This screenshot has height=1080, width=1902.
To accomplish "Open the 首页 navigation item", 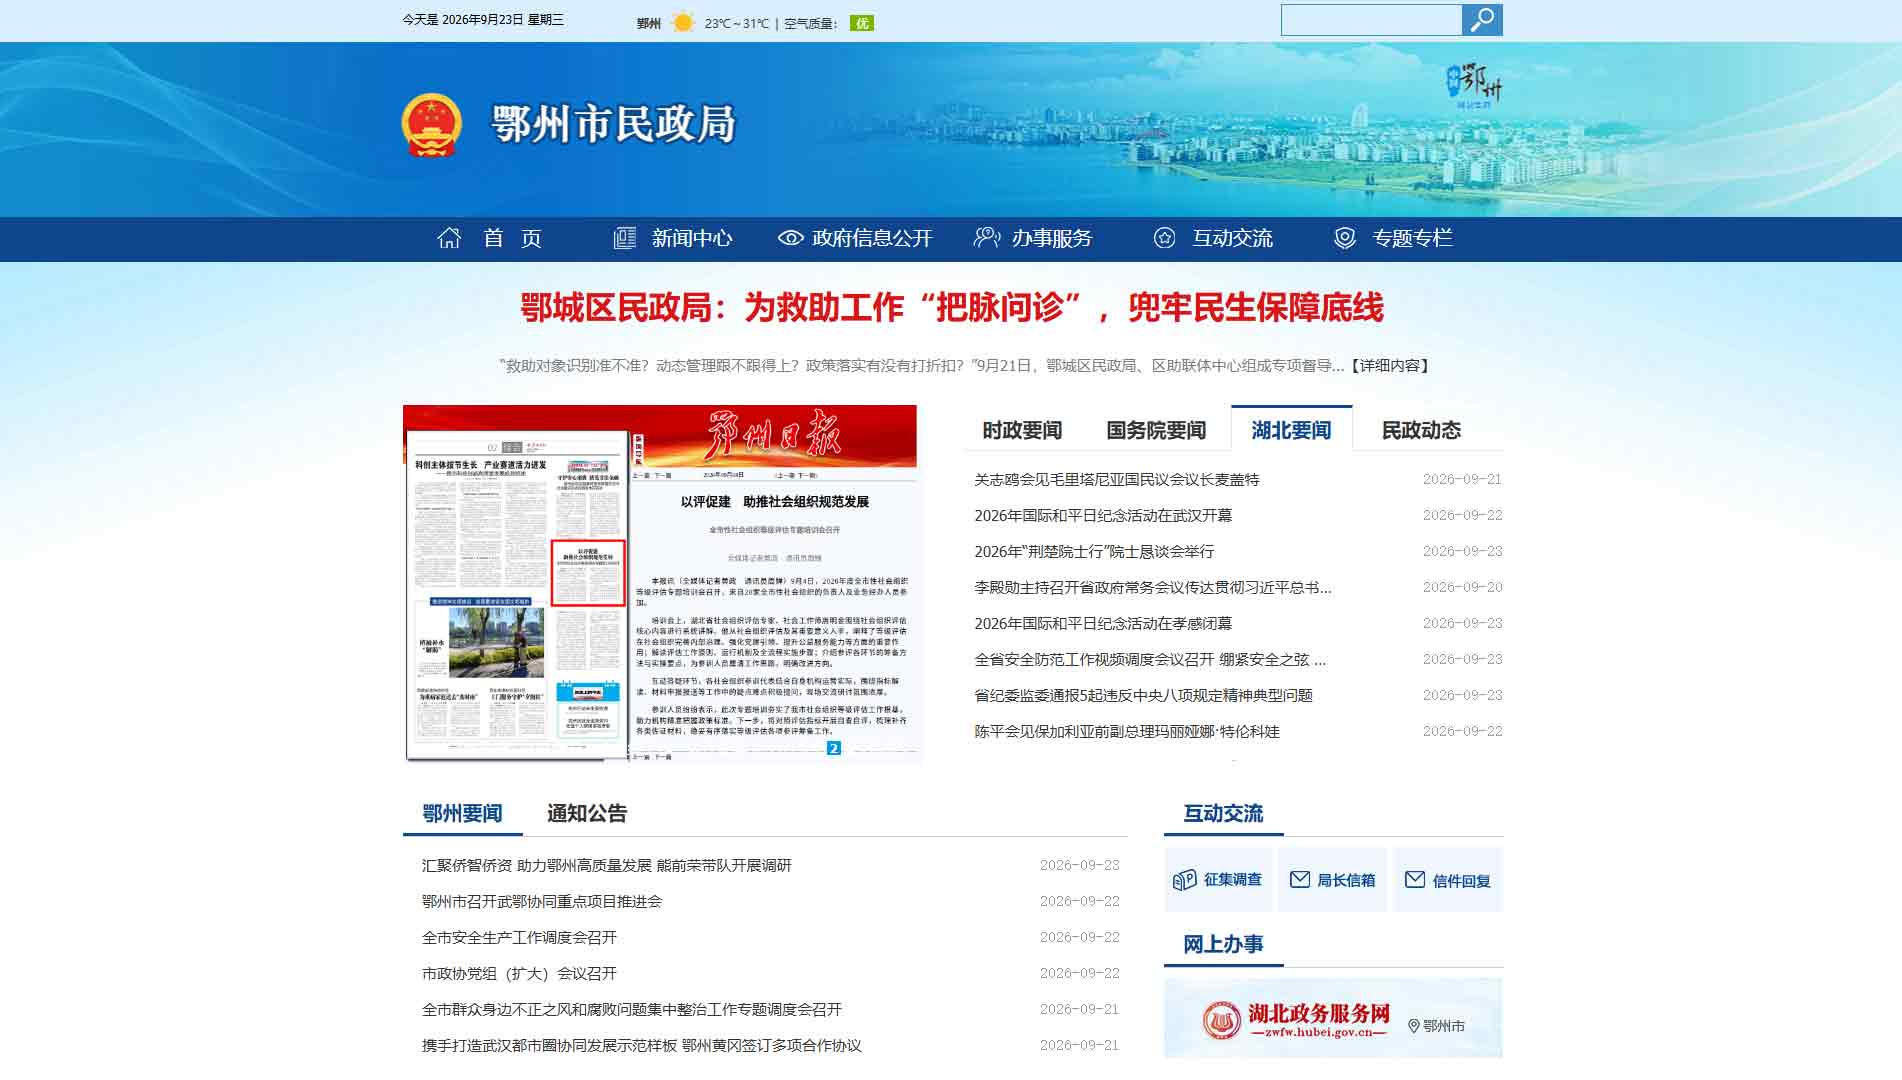I will tap(512, 238).
